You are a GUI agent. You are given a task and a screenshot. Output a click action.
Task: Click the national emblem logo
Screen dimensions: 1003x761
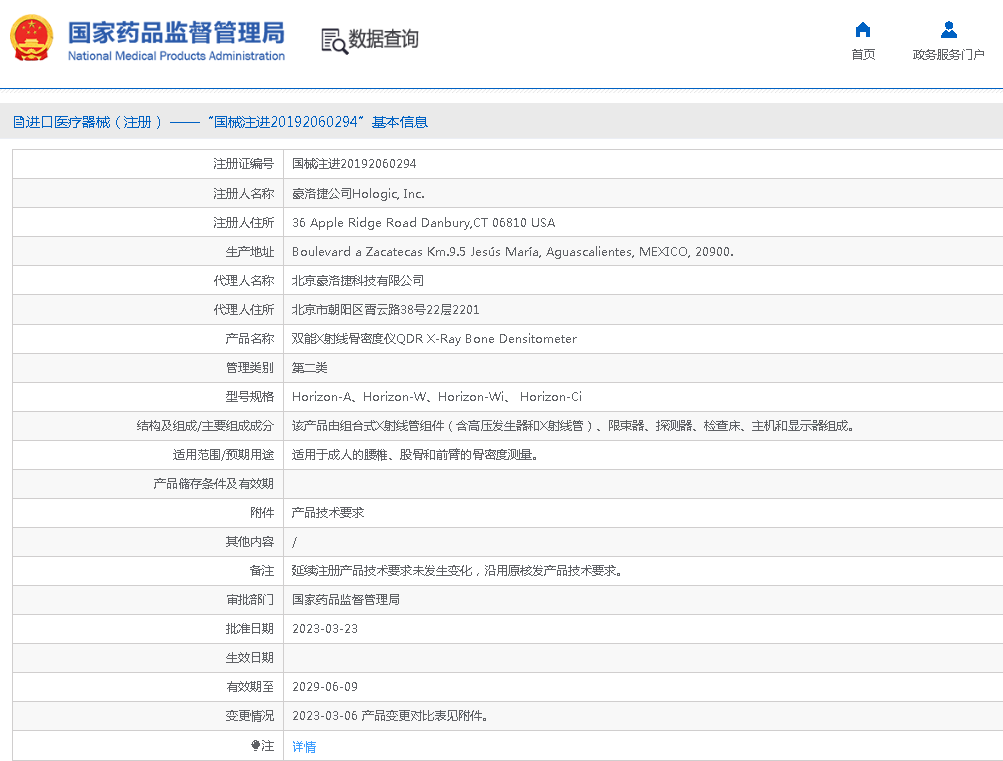point(33,39)
